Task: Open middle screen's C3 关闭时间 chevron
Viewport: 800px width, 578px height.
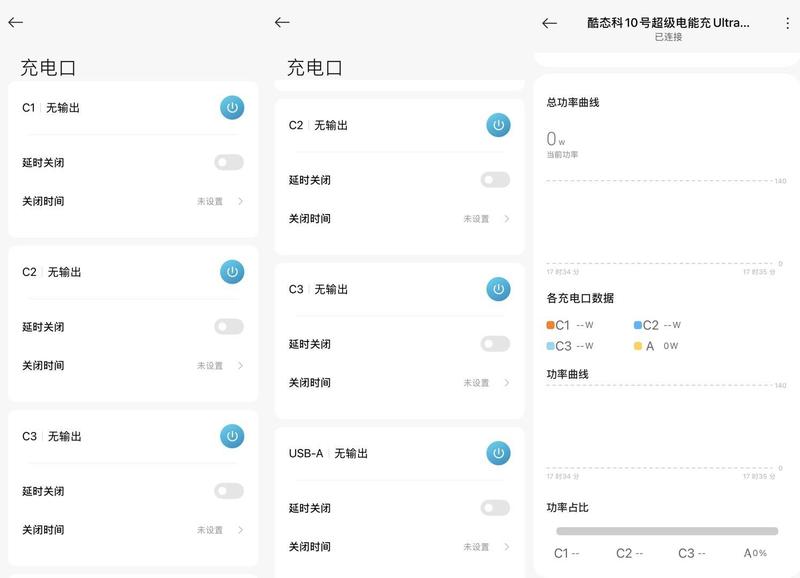Action: coord(507,383)
